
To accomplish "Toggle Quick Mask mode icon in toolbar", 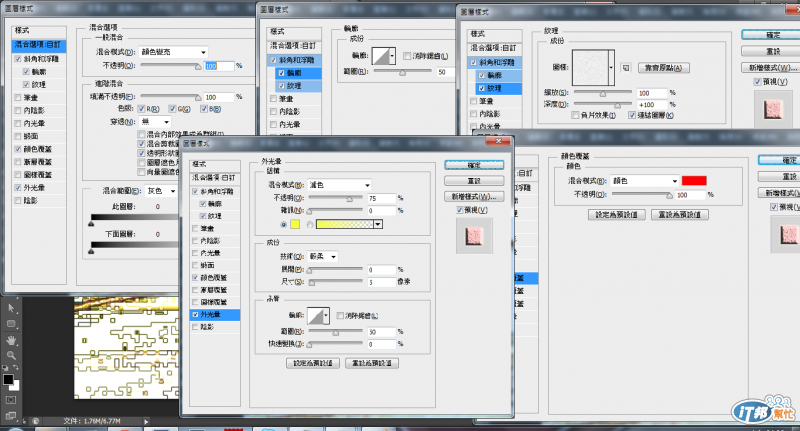I will [x=11, y=400].
